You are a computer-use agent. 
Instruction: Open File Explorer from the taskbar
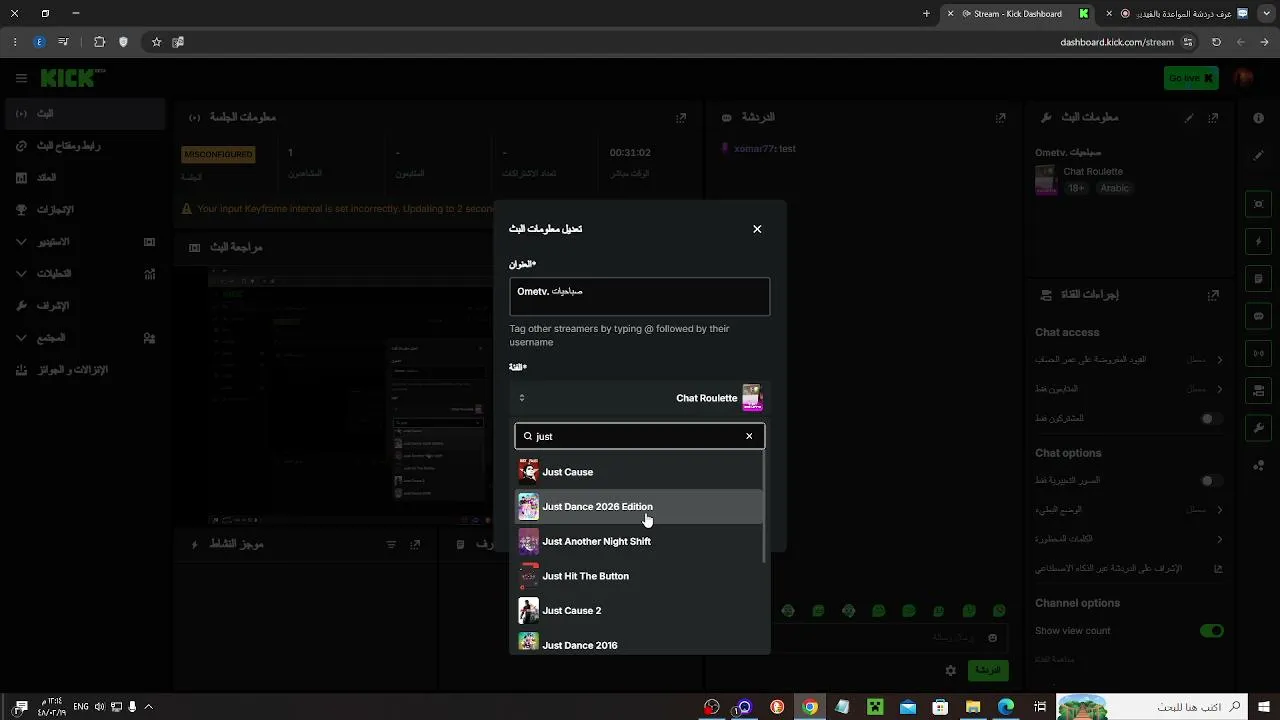point(973,707)
